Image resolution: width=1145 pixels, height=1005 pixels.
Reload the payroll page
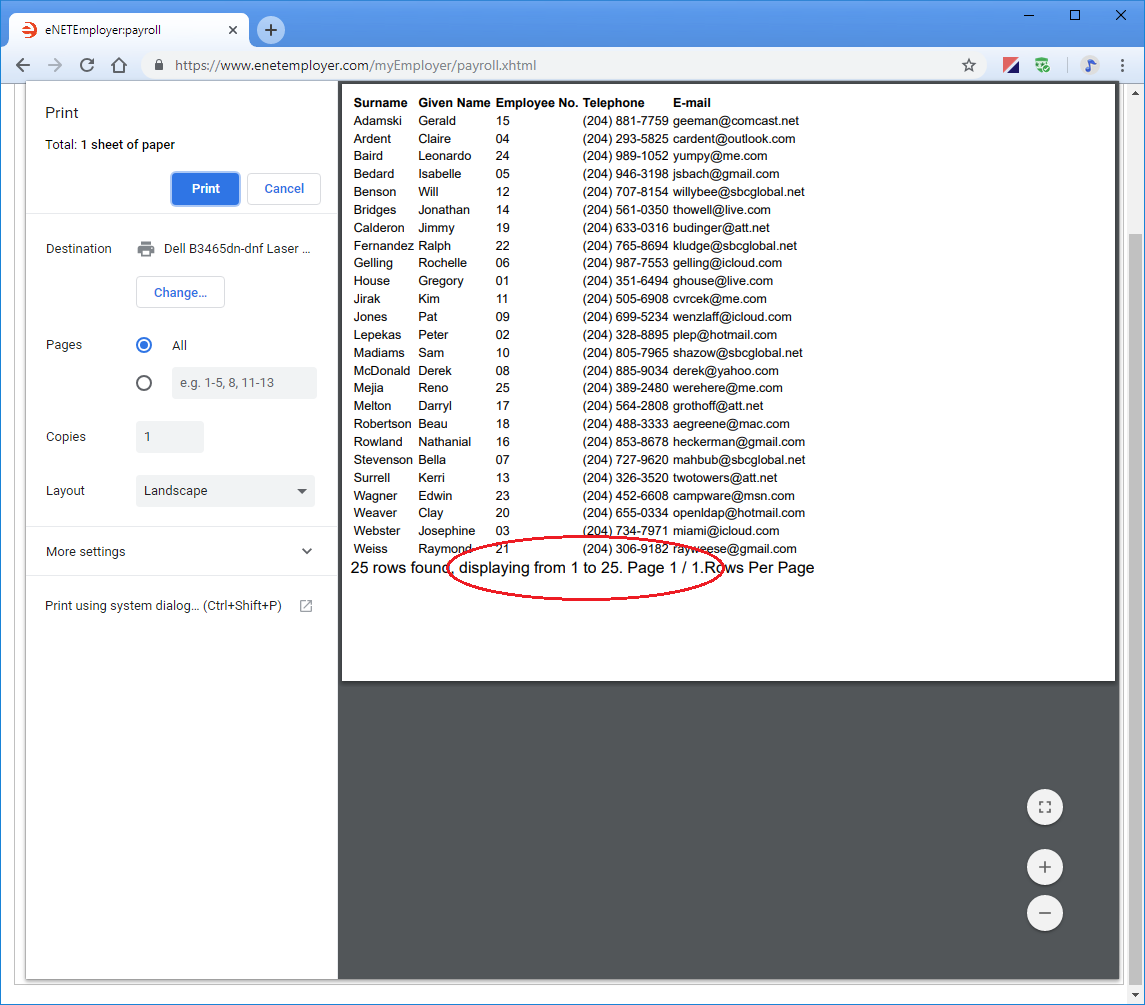tap(87, 65)
